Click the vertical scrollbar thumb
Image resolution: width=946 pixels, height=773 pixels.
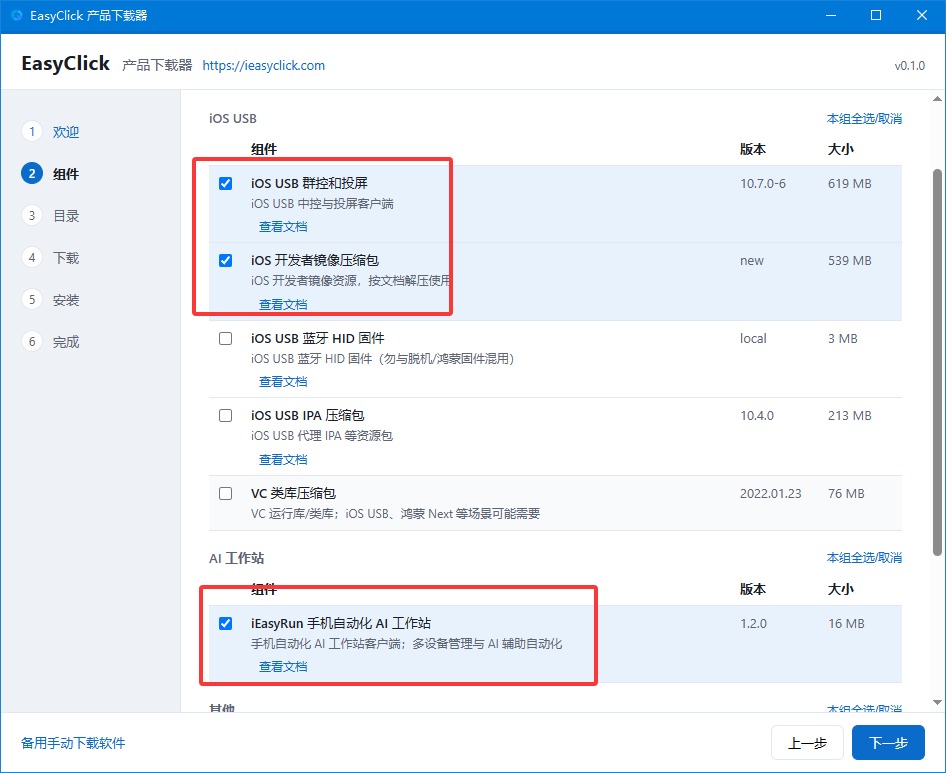[937, 362]
